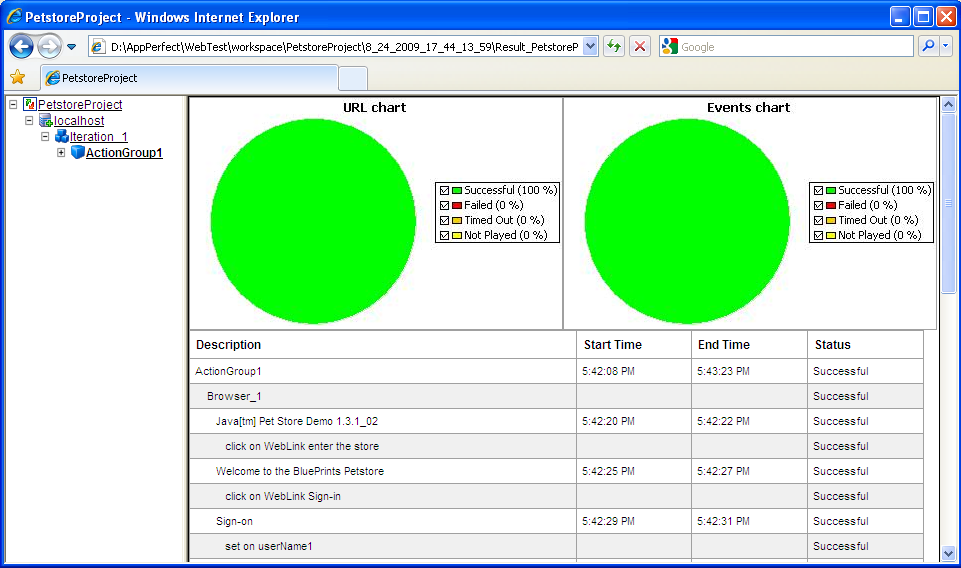Click the ActionGroup1 blue cube icon

pos(78,153)
